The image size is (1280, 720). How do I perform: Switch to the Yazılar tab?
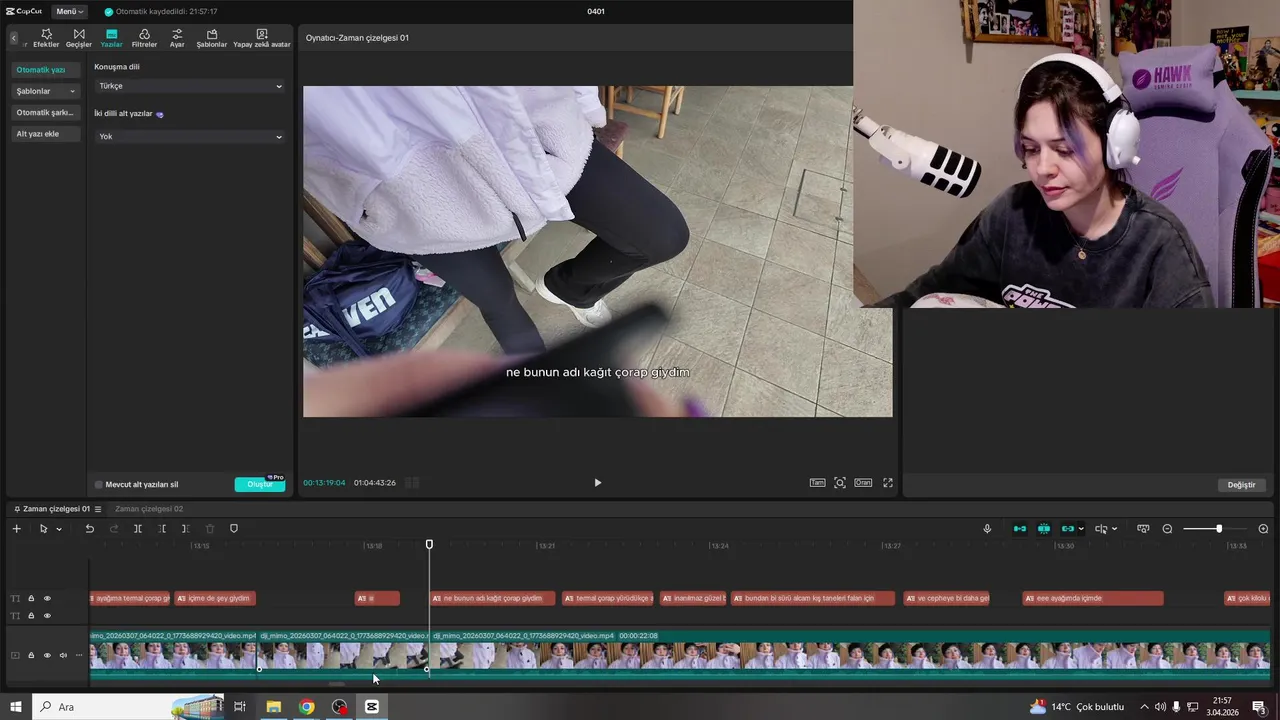(x=111, y=38)
